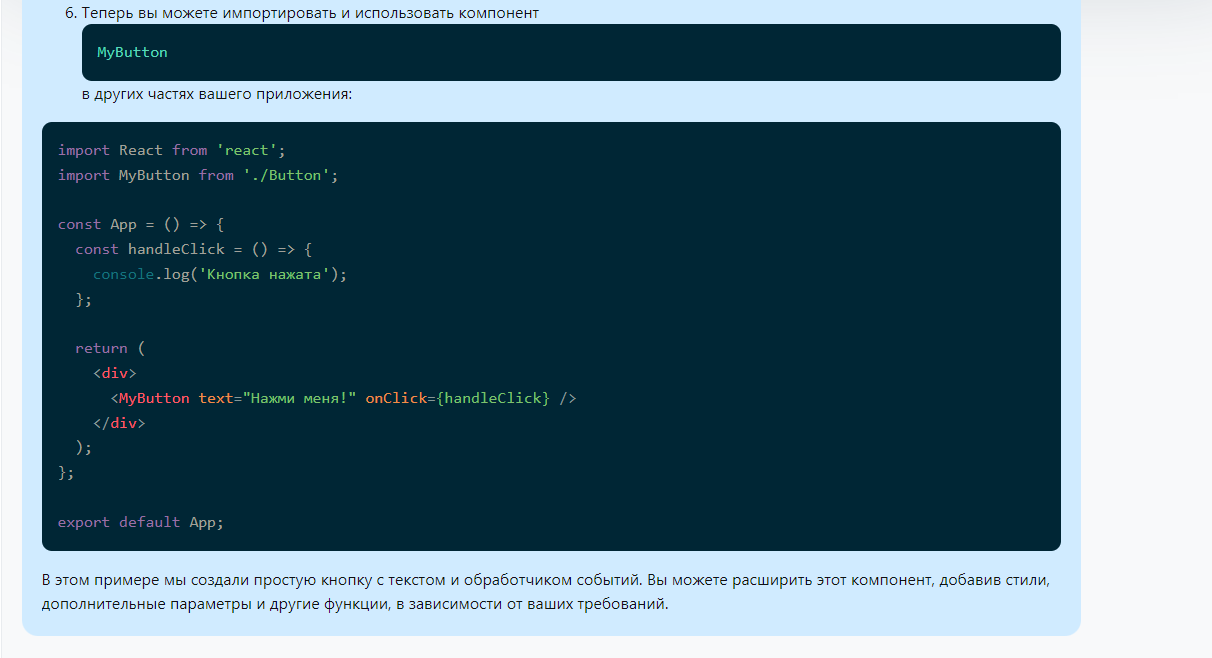
Task: Click the onClick={handleClick} attribute
Action: (457, 398)
